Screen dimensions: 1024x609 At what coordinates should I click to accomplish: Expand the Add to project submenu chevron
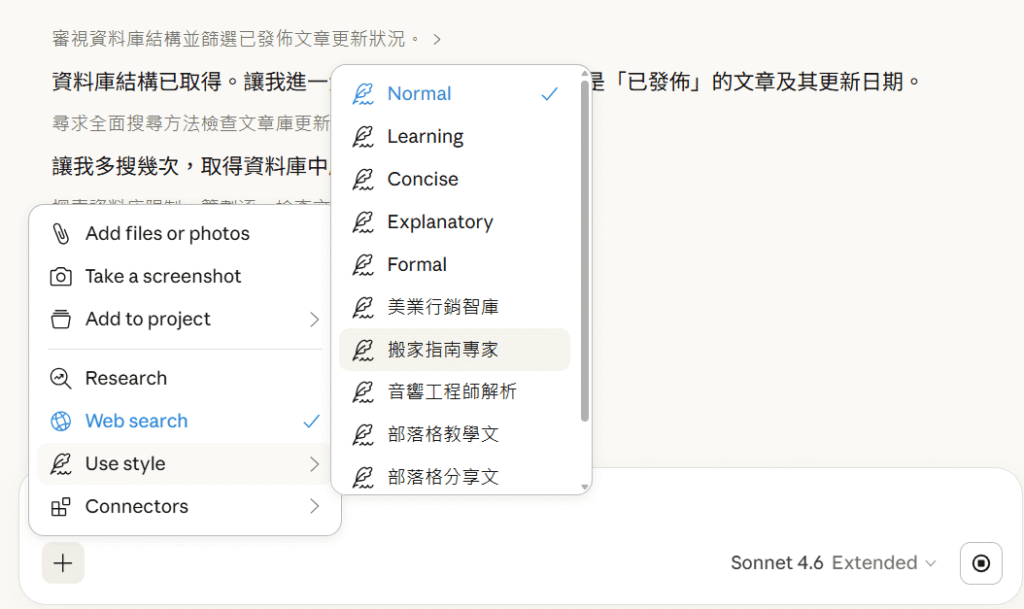[x=314, y=320]
